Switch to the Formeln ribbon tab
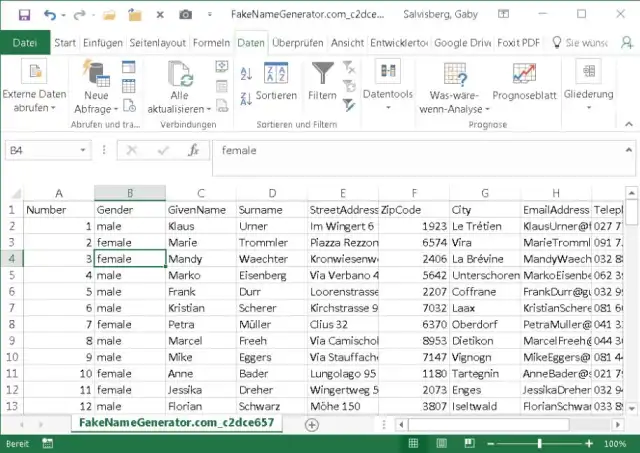The image size is (640, 453). [211, 43]
